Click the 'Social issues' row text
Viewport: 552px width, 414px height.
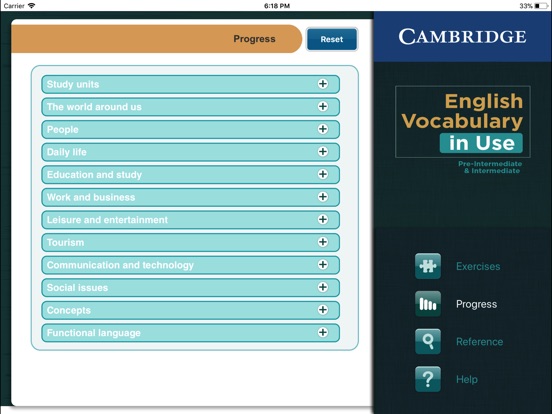point(77,288)
